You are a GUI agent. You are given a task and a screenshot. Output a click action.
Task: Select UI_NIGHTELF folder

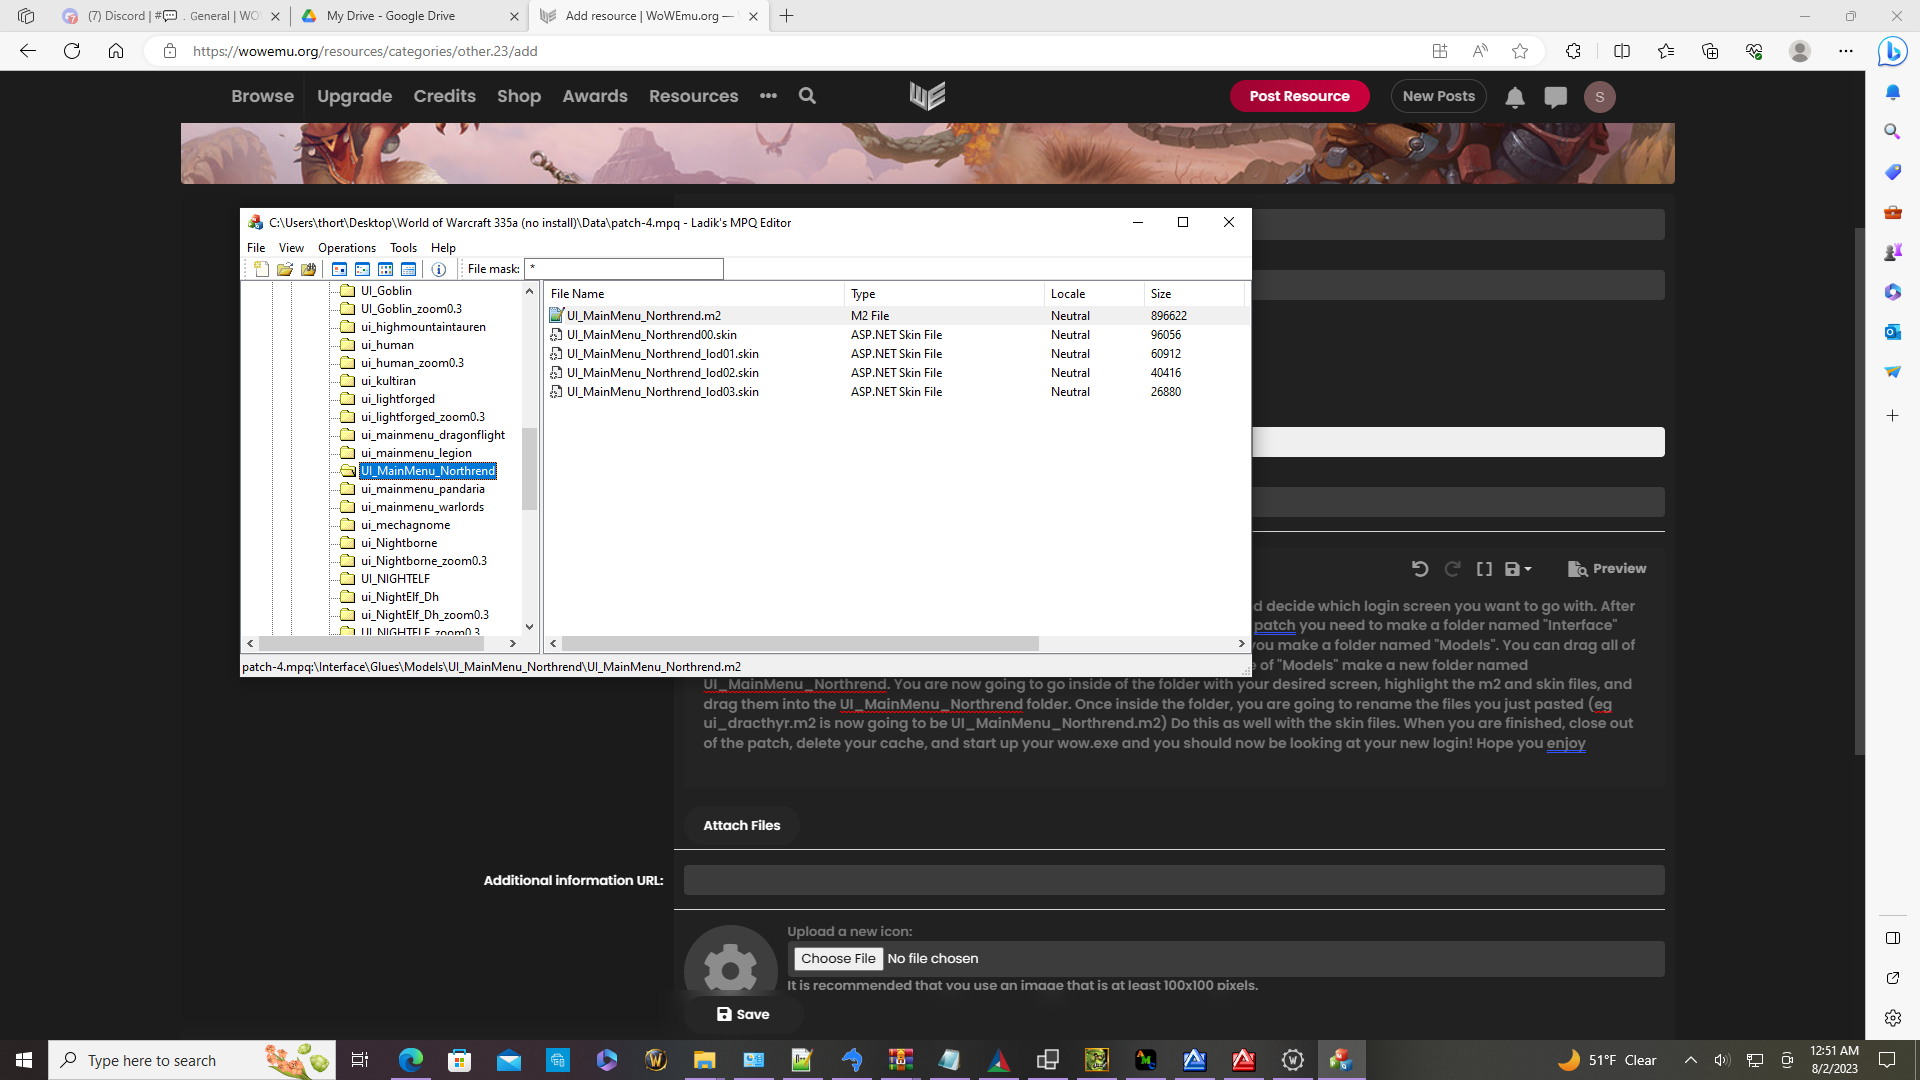point(395,579)
